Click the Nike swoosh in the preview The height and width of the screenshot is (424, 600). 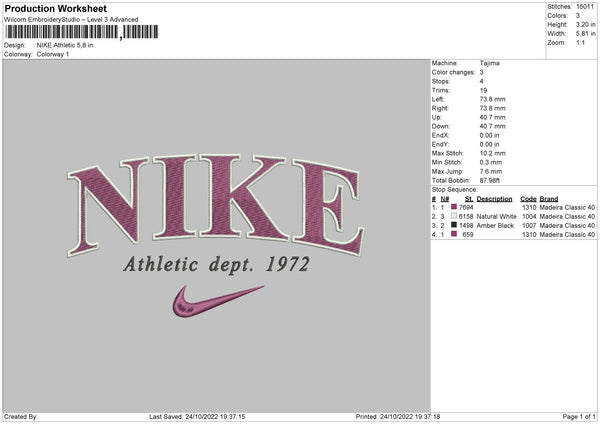[217, 301]
